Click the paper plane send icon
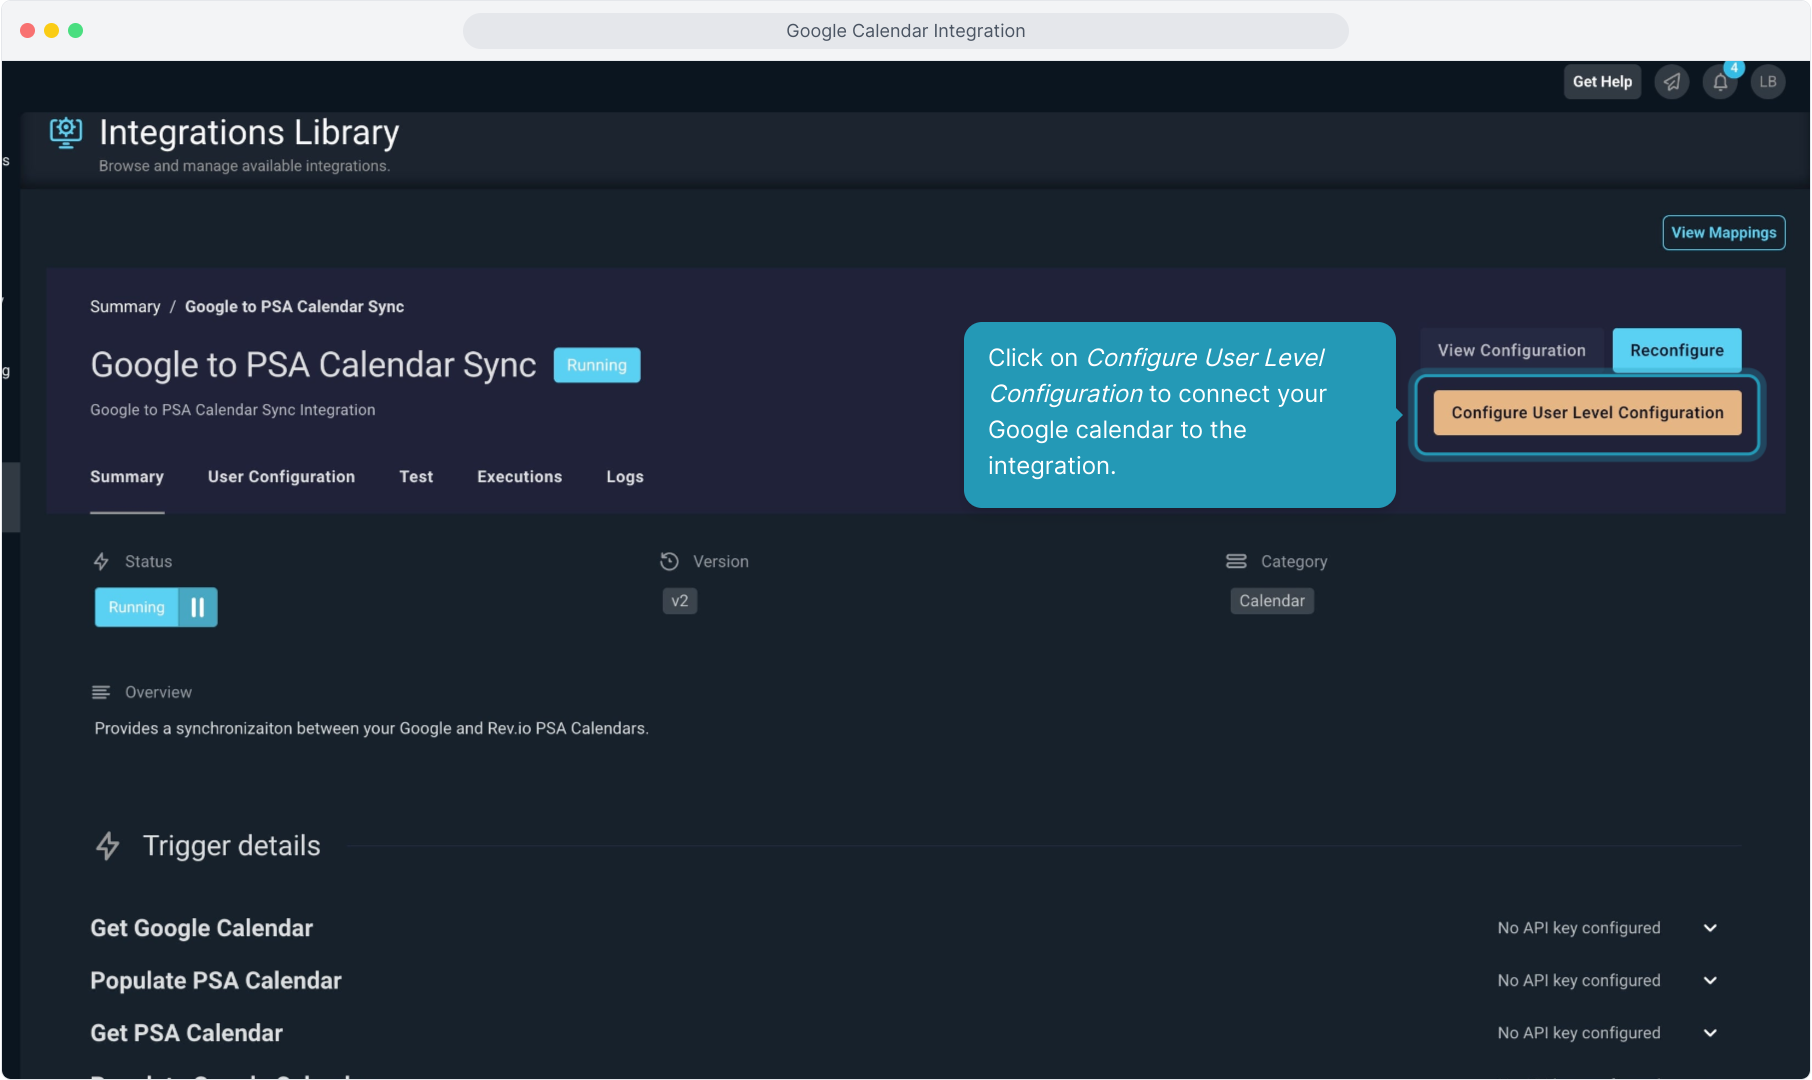 (1671, 82)
